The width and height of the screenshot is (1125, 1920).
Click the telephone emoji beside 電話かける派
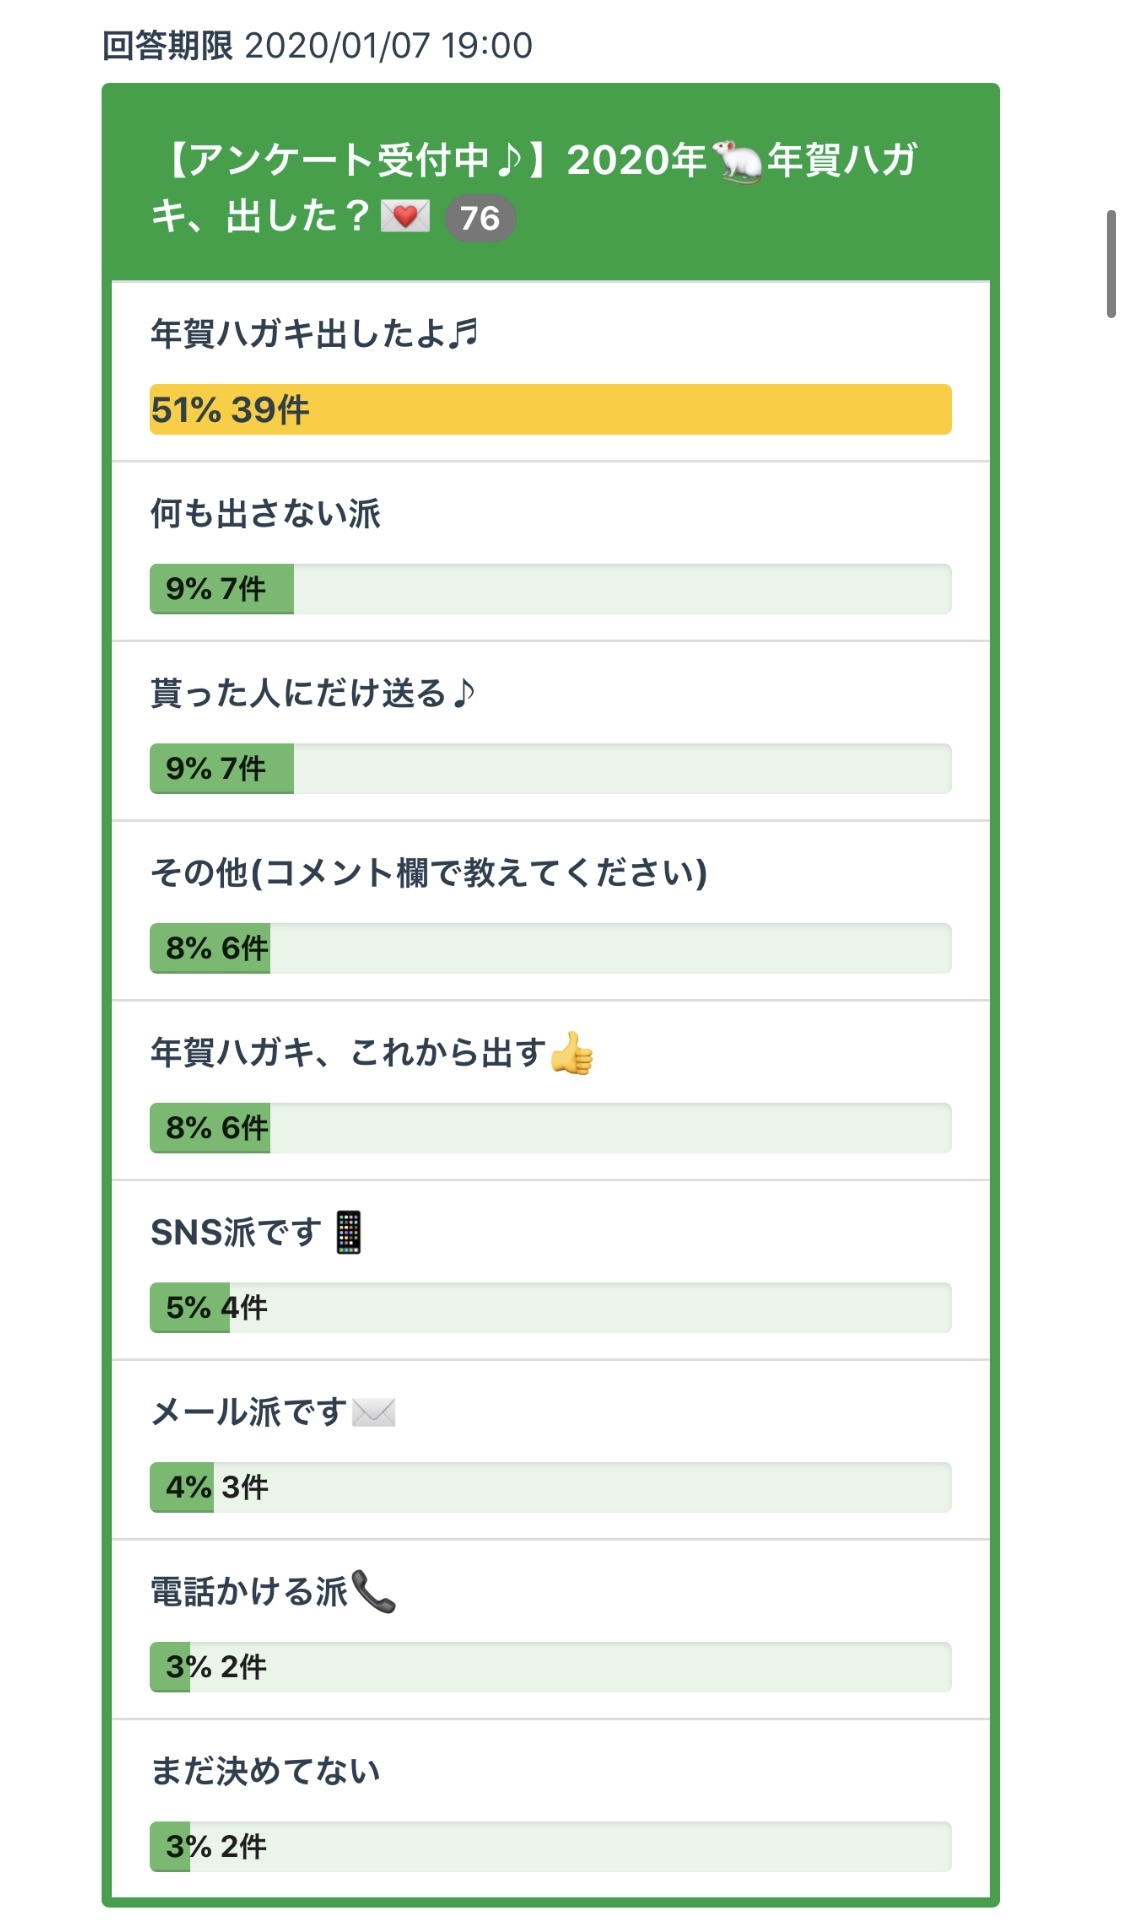click(x=374, y=1591)
